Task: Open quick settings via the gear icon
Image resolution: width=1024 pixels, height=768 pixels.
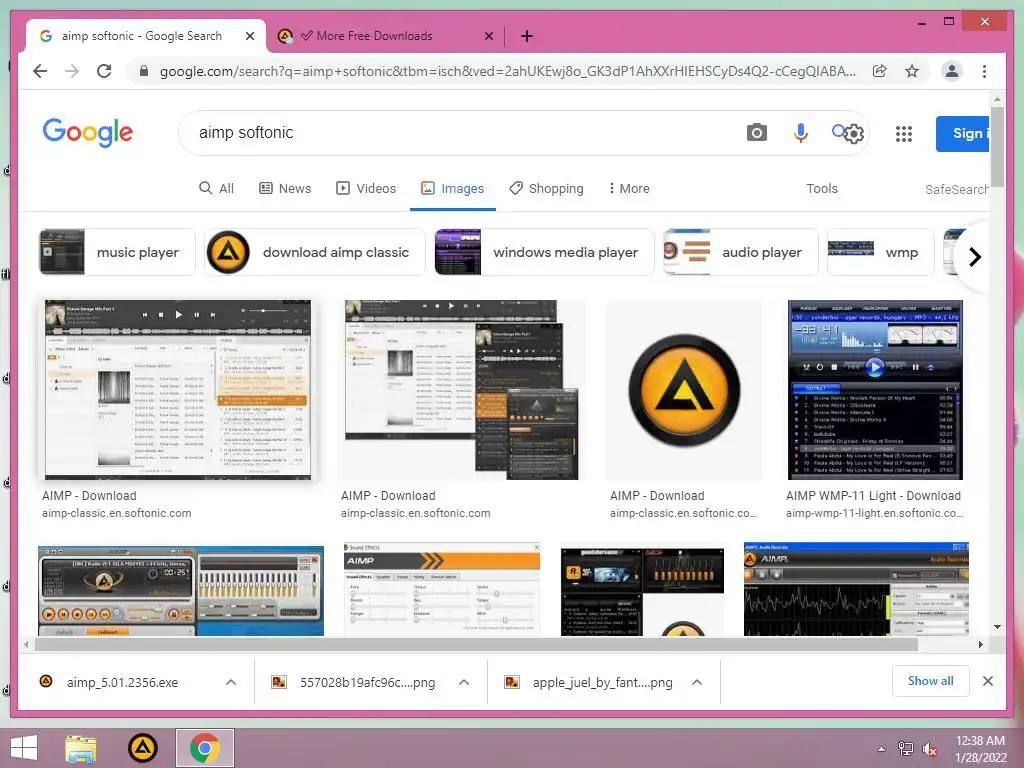Action: pyautogui.click(x=854, y=134)
